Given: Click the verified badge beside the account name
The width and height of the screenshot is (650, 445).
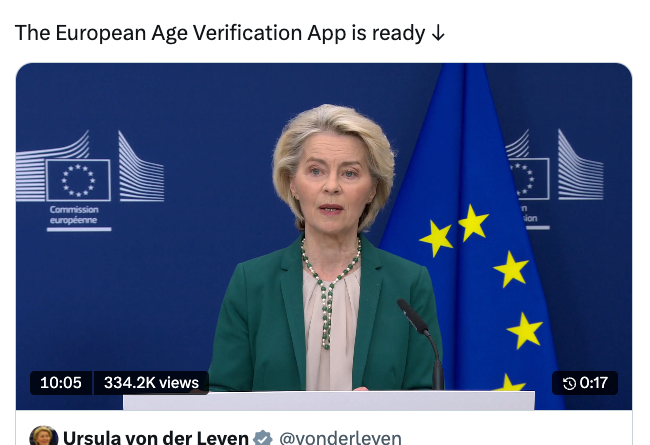Looking at the screenshot, I should (263, 438).
